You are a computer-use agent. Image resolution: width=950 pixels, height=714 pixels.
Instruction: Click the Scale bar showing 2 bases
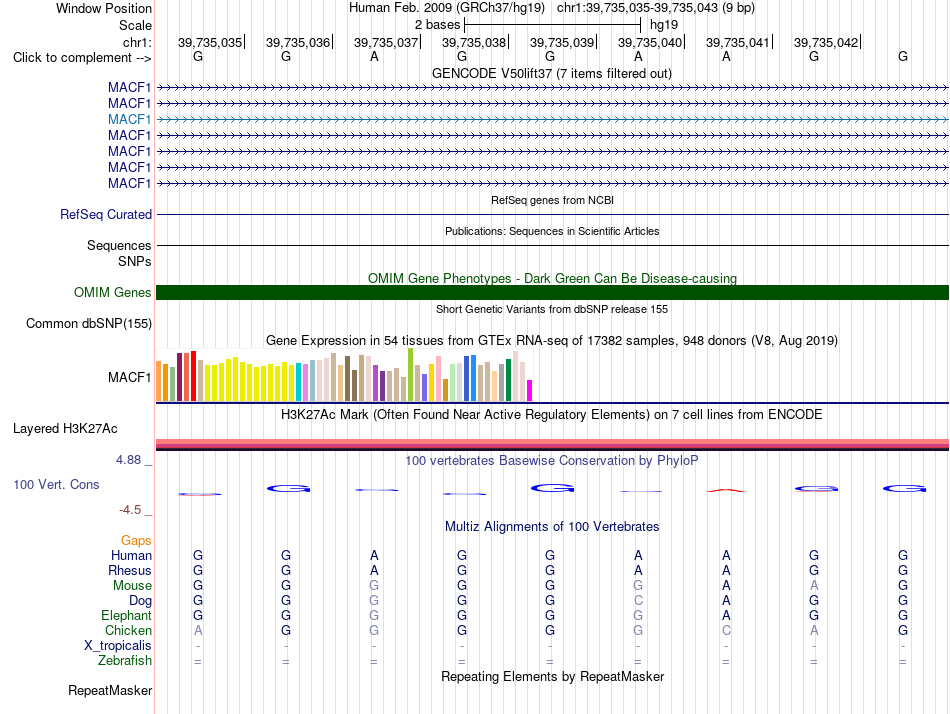tap(552, 25)
